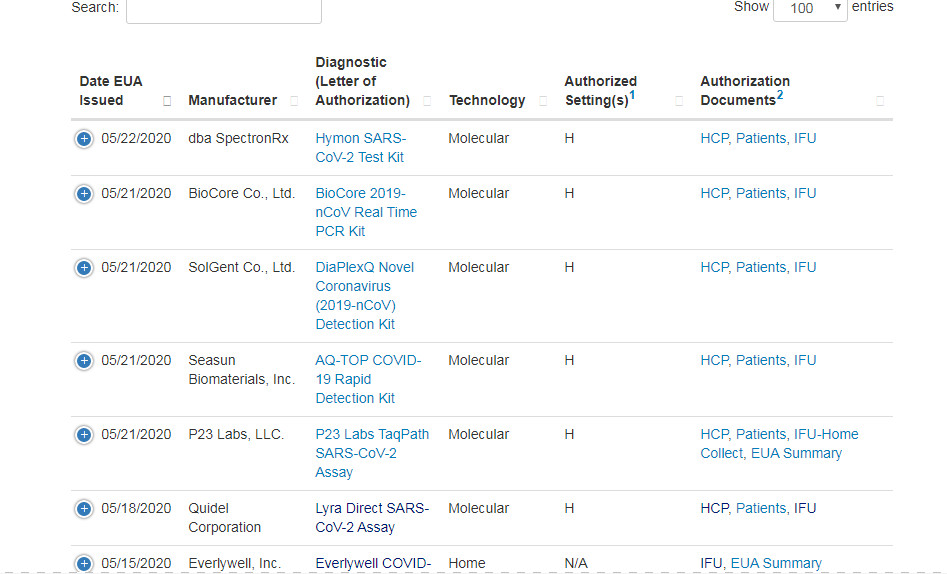The height and width of the screenshot is (574, 947).
Task: Expand the BioCore Co., Ltd. row
Action: tap(84, 194)
